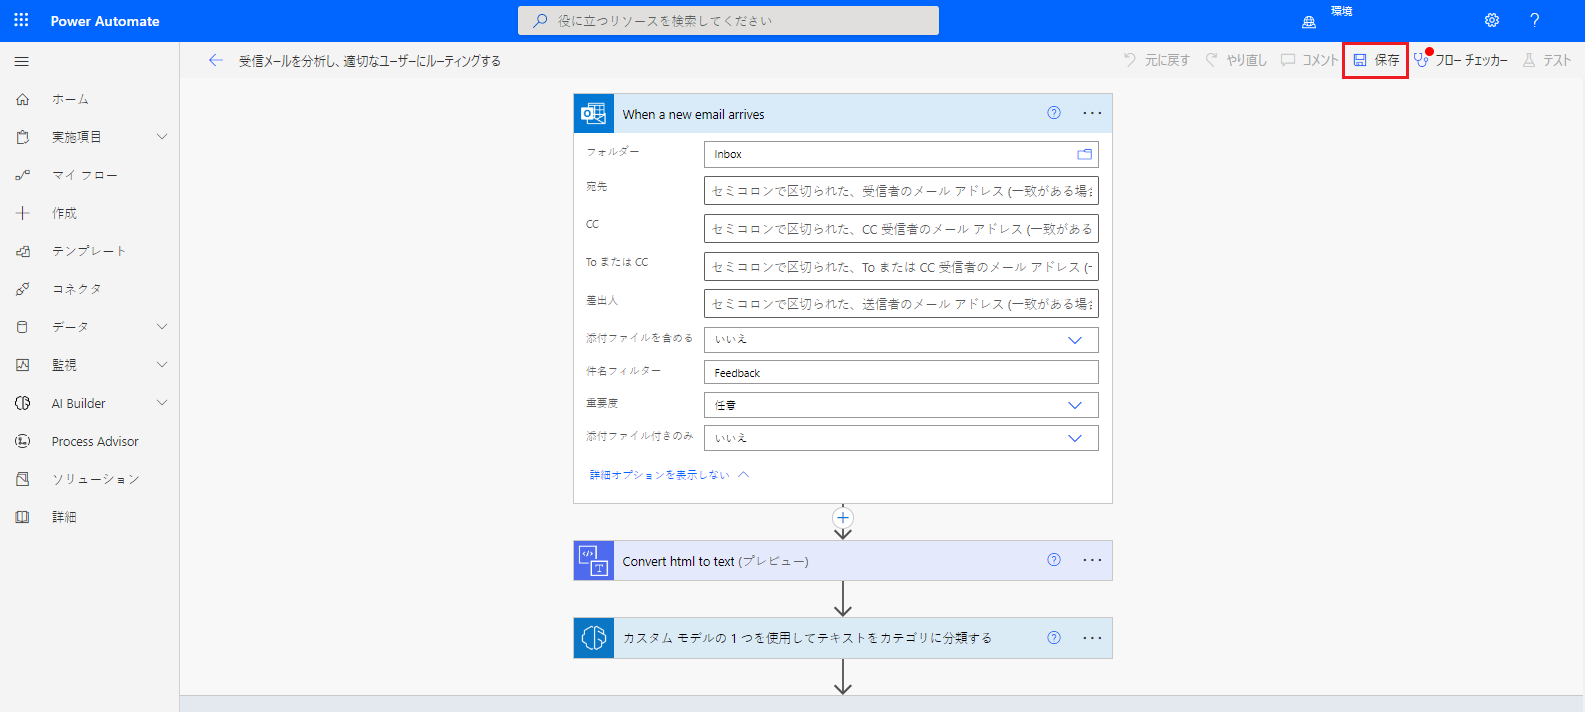Image resolution: width=1585 pixels, height=712 pixels.
Task: Click the 宛先 recipient address field
Action: pos(901,191)
